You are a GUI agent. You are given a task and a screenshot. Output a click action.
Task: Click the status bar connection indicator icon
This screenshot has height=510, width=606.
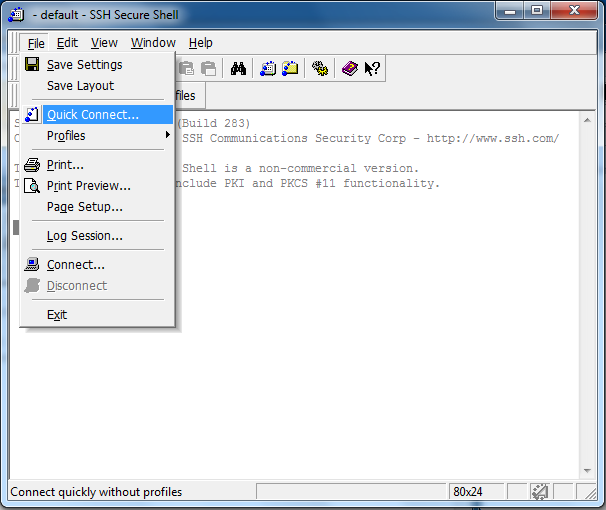tap(540, 492)
